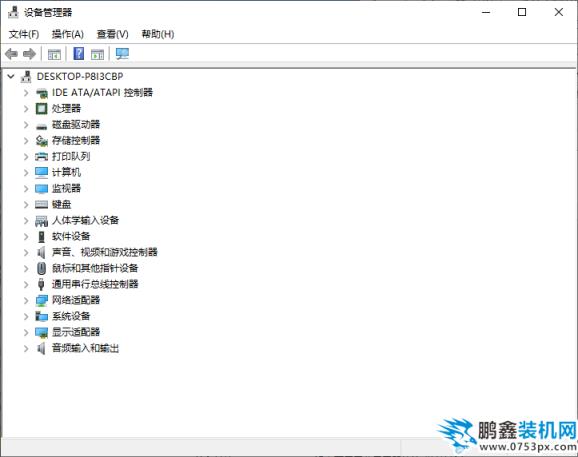Expand the 显示适配器 category arrow
578x457 pixels.
26,332
